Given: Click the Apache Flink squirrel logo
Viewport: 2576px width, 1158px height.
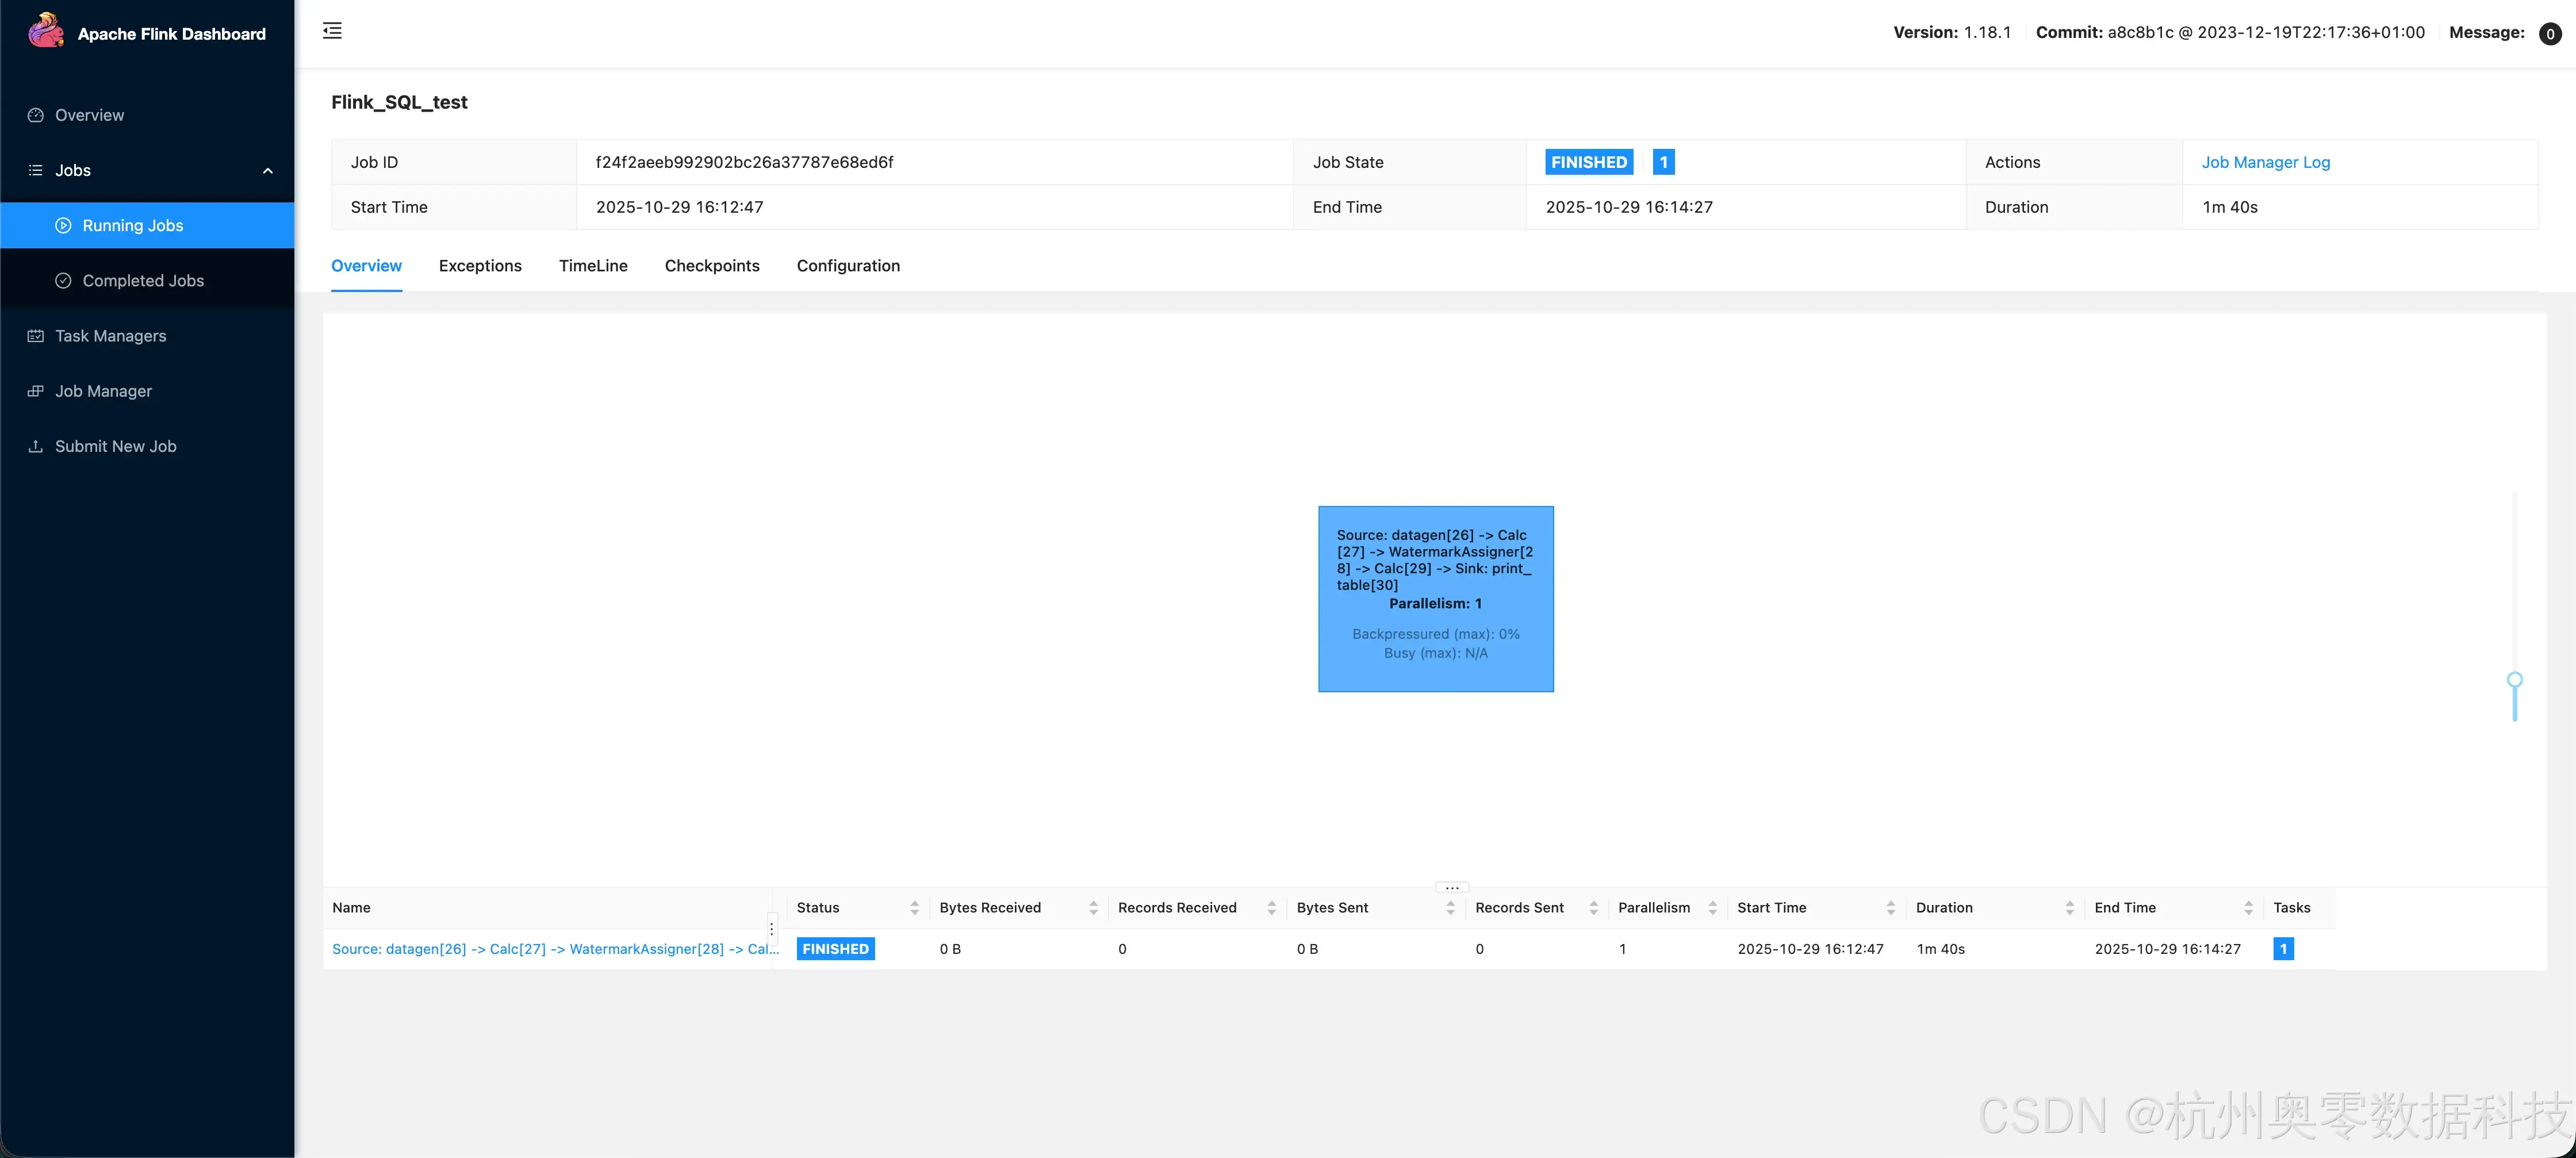Looking at the screenshot, I should [45, 31].
